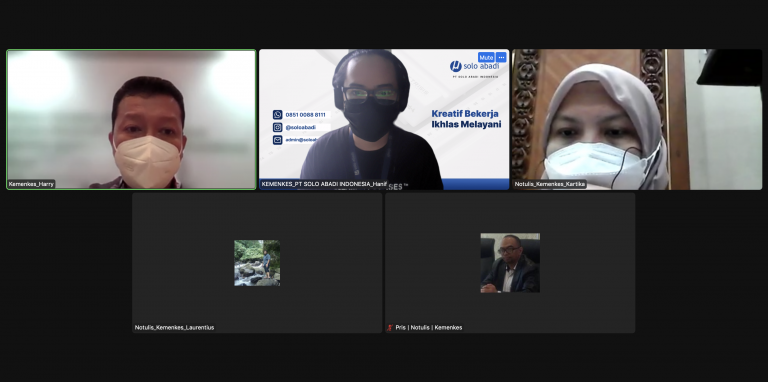Click the Notulis_Kemenkes_Kartika name label

pos(550,184)
